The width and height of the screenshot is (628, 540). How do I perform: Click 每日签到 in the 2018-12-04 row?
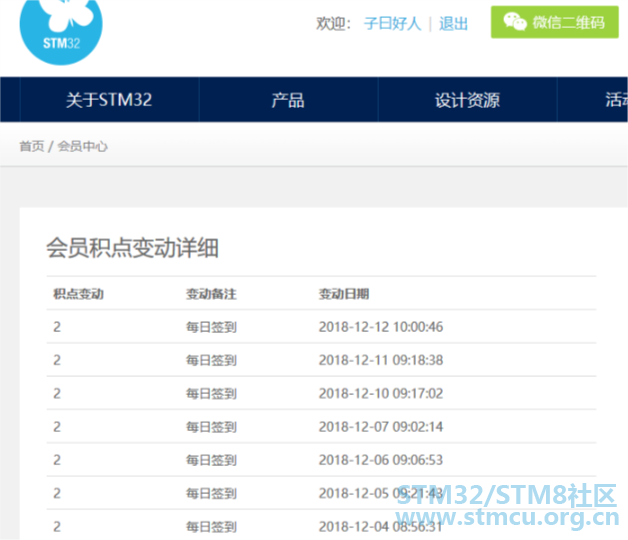(x=211, y=527)
